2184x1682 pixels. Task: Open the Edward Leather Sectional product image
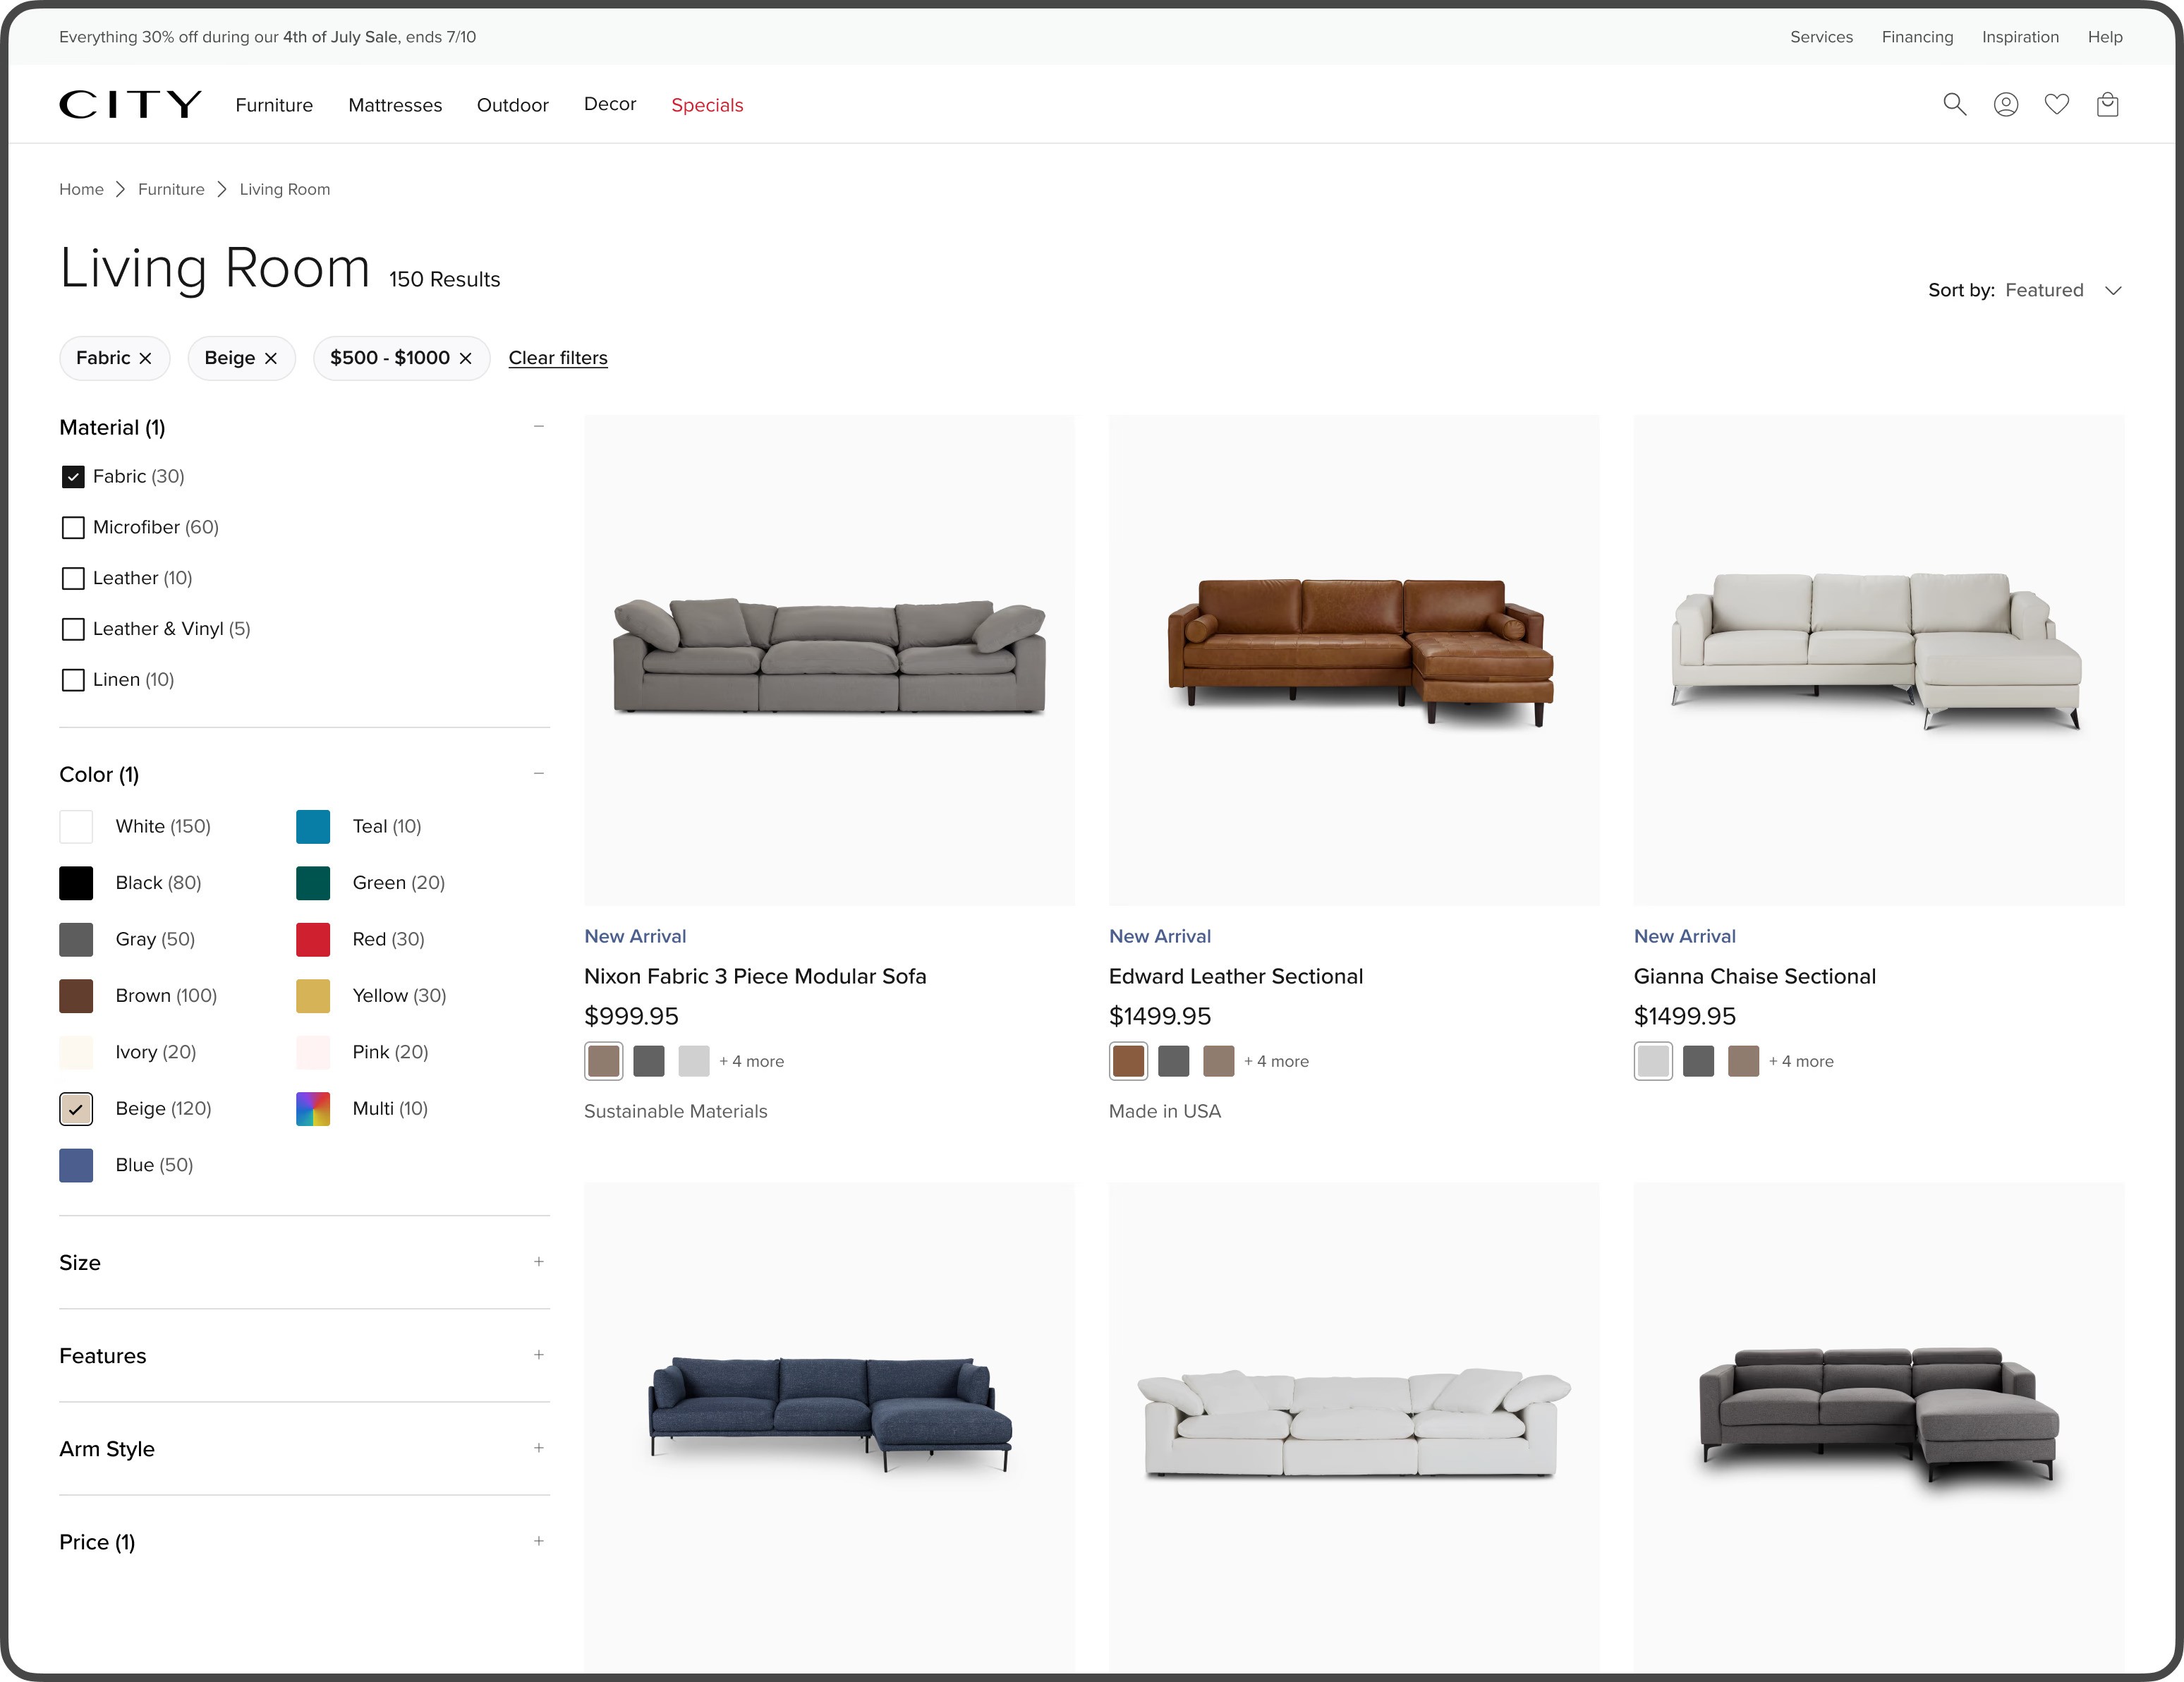coord(1354,660)
